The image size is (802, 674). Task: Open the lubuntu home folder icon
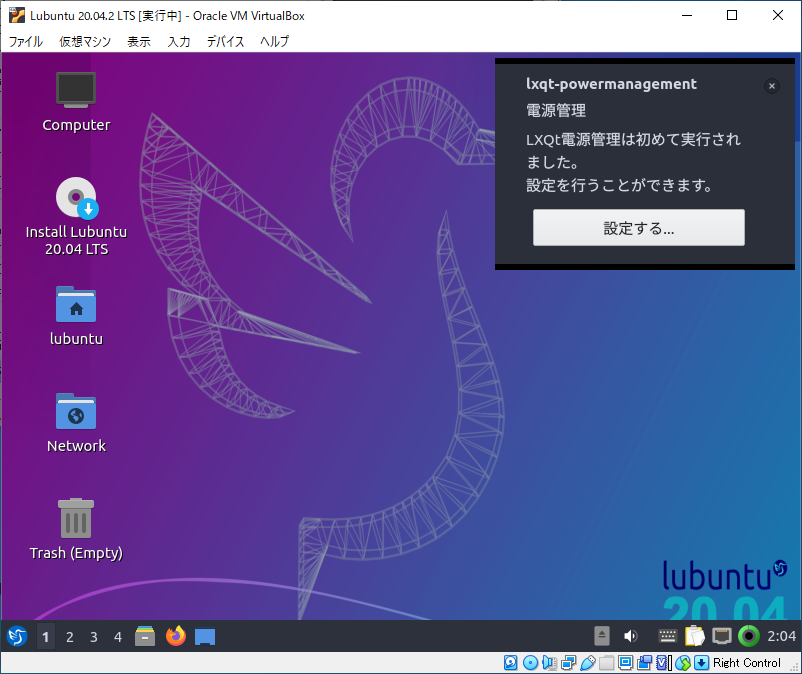(76, 316)
